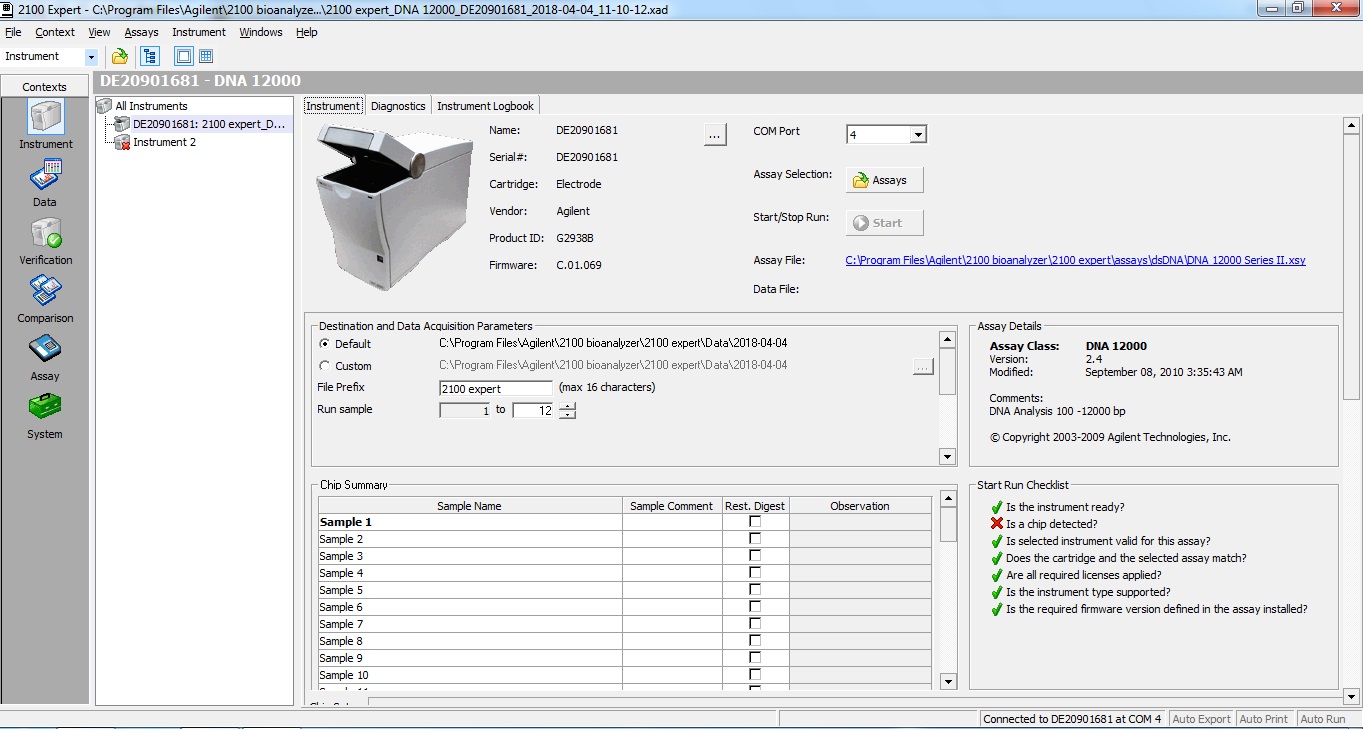Open the COM Port dropdown
The width and height of the screenshot is (1363, 729).
pyautogui.click(x=916, y=133)
